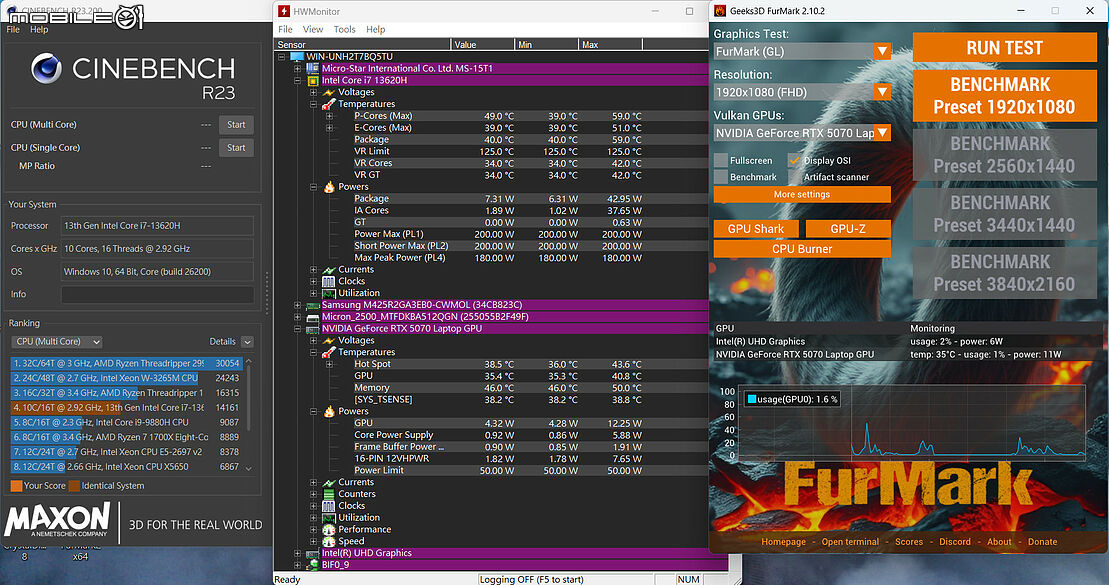Image resolution: width=1109 pixels, height=585 pixels.
Task: Click the Performance icon under NVIDIA GPU
Action: point(329,529)
